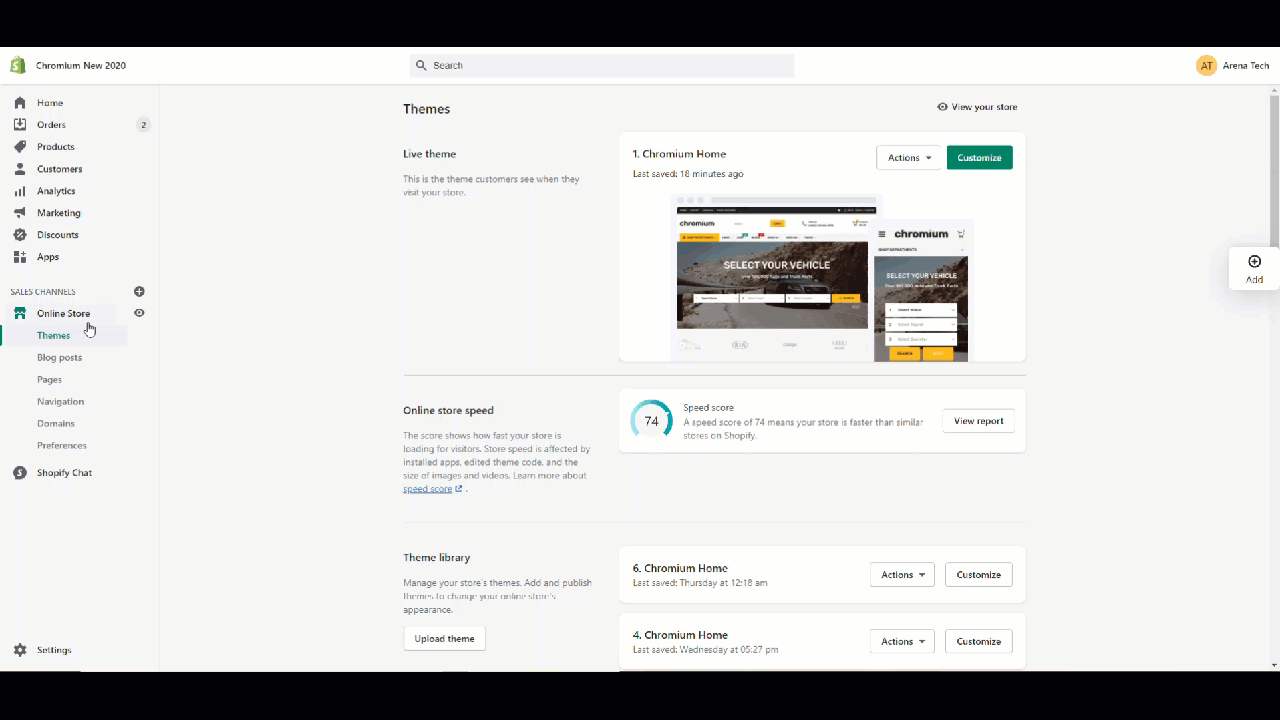Click Upload theme button
This screenshot has width=1280, height=720.
(444, 639)
